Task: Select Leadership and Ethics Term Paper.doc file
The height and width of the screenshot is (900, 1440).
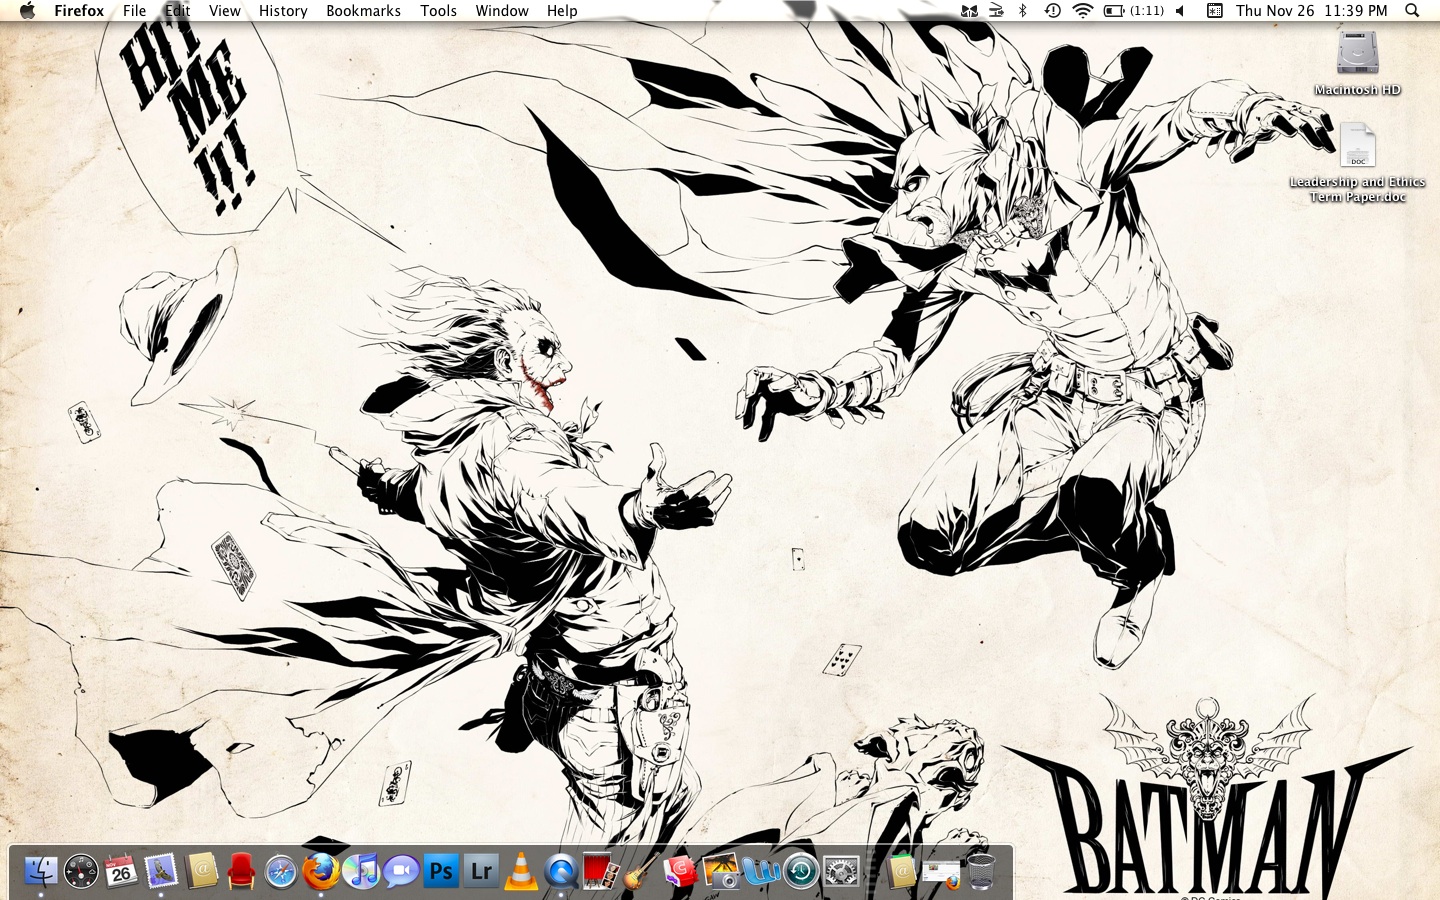Action: tap(1357, 162)
